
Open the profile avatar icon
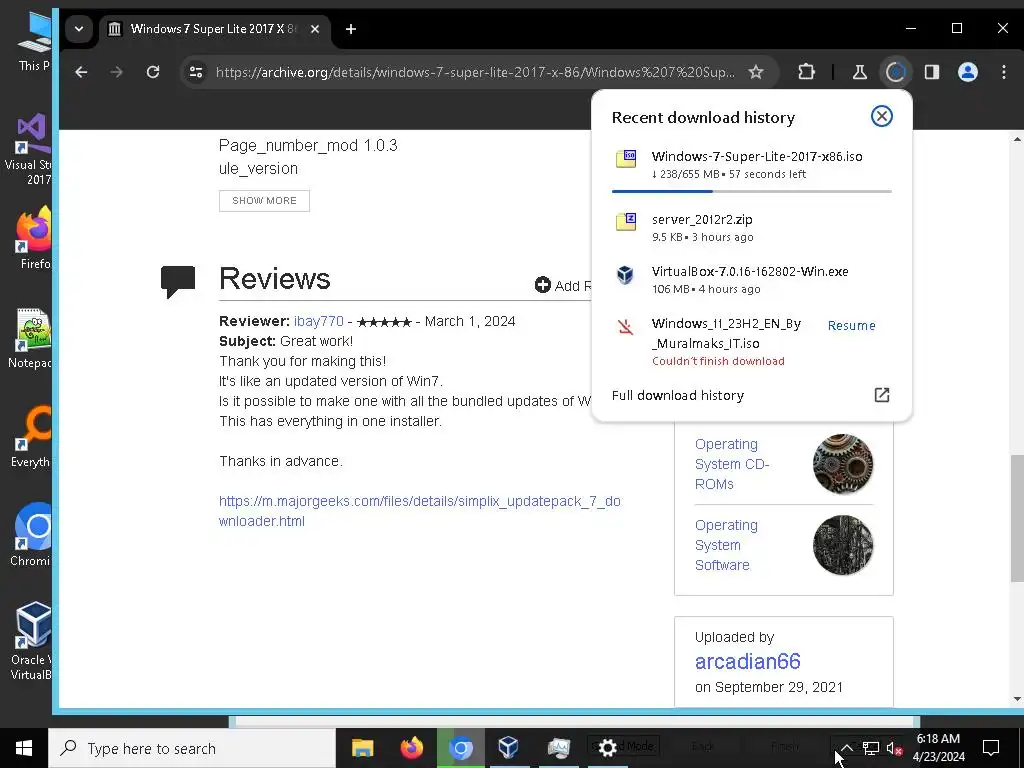pos(968,72)
